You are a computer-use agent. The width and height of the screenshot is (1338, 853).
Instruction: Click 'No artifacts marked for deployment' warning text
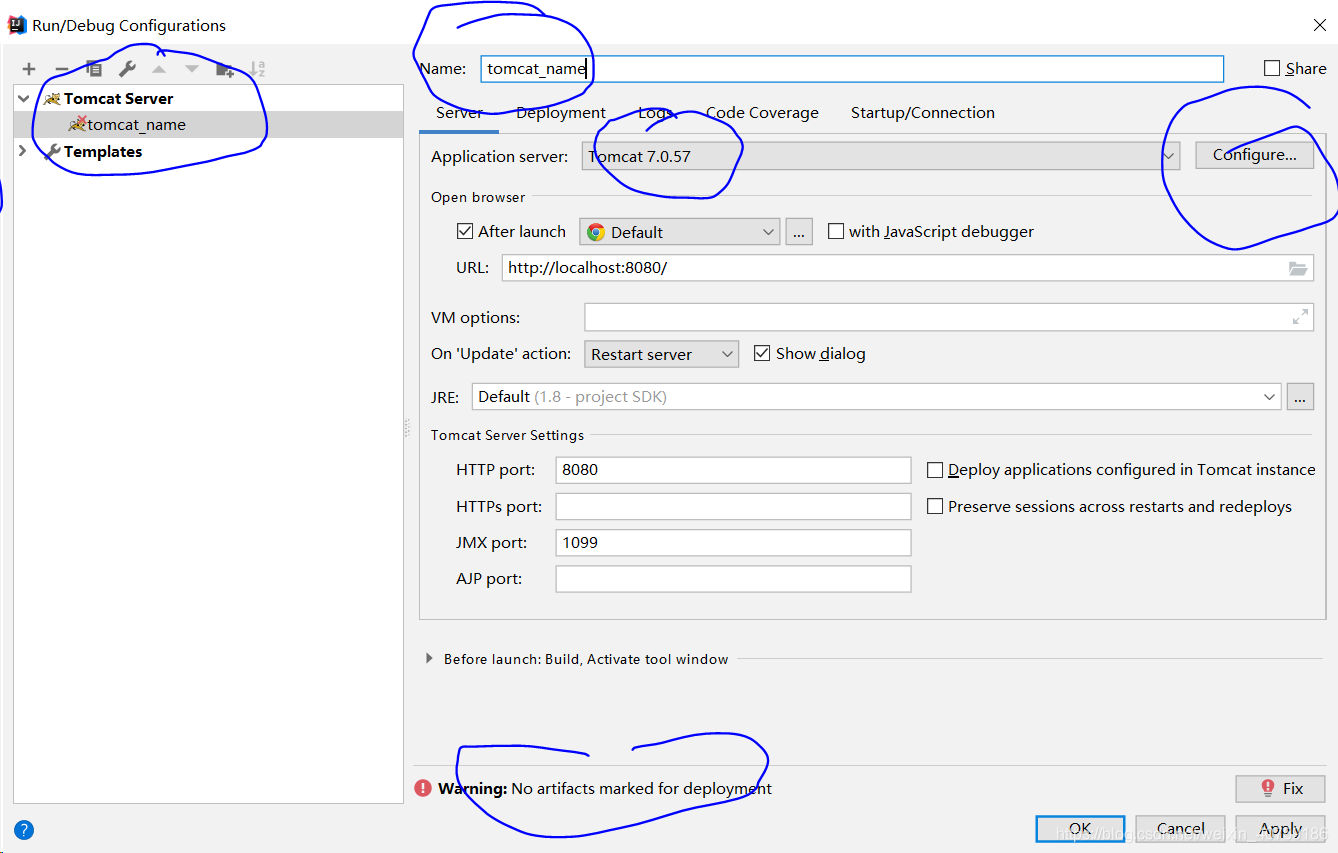tap(641, 788)
